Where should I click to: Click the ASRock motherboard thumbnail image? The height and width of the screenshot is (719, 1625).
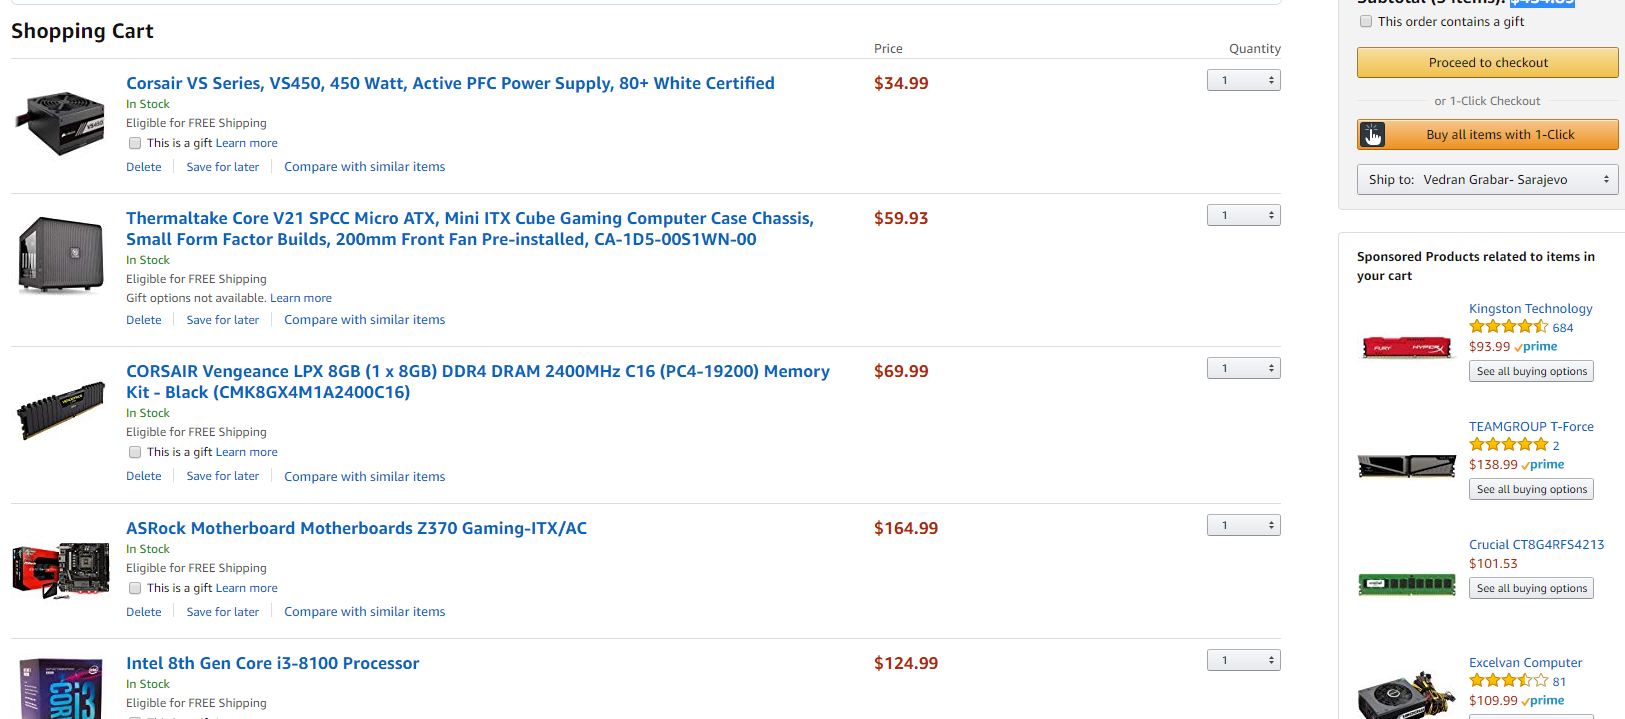61,570
